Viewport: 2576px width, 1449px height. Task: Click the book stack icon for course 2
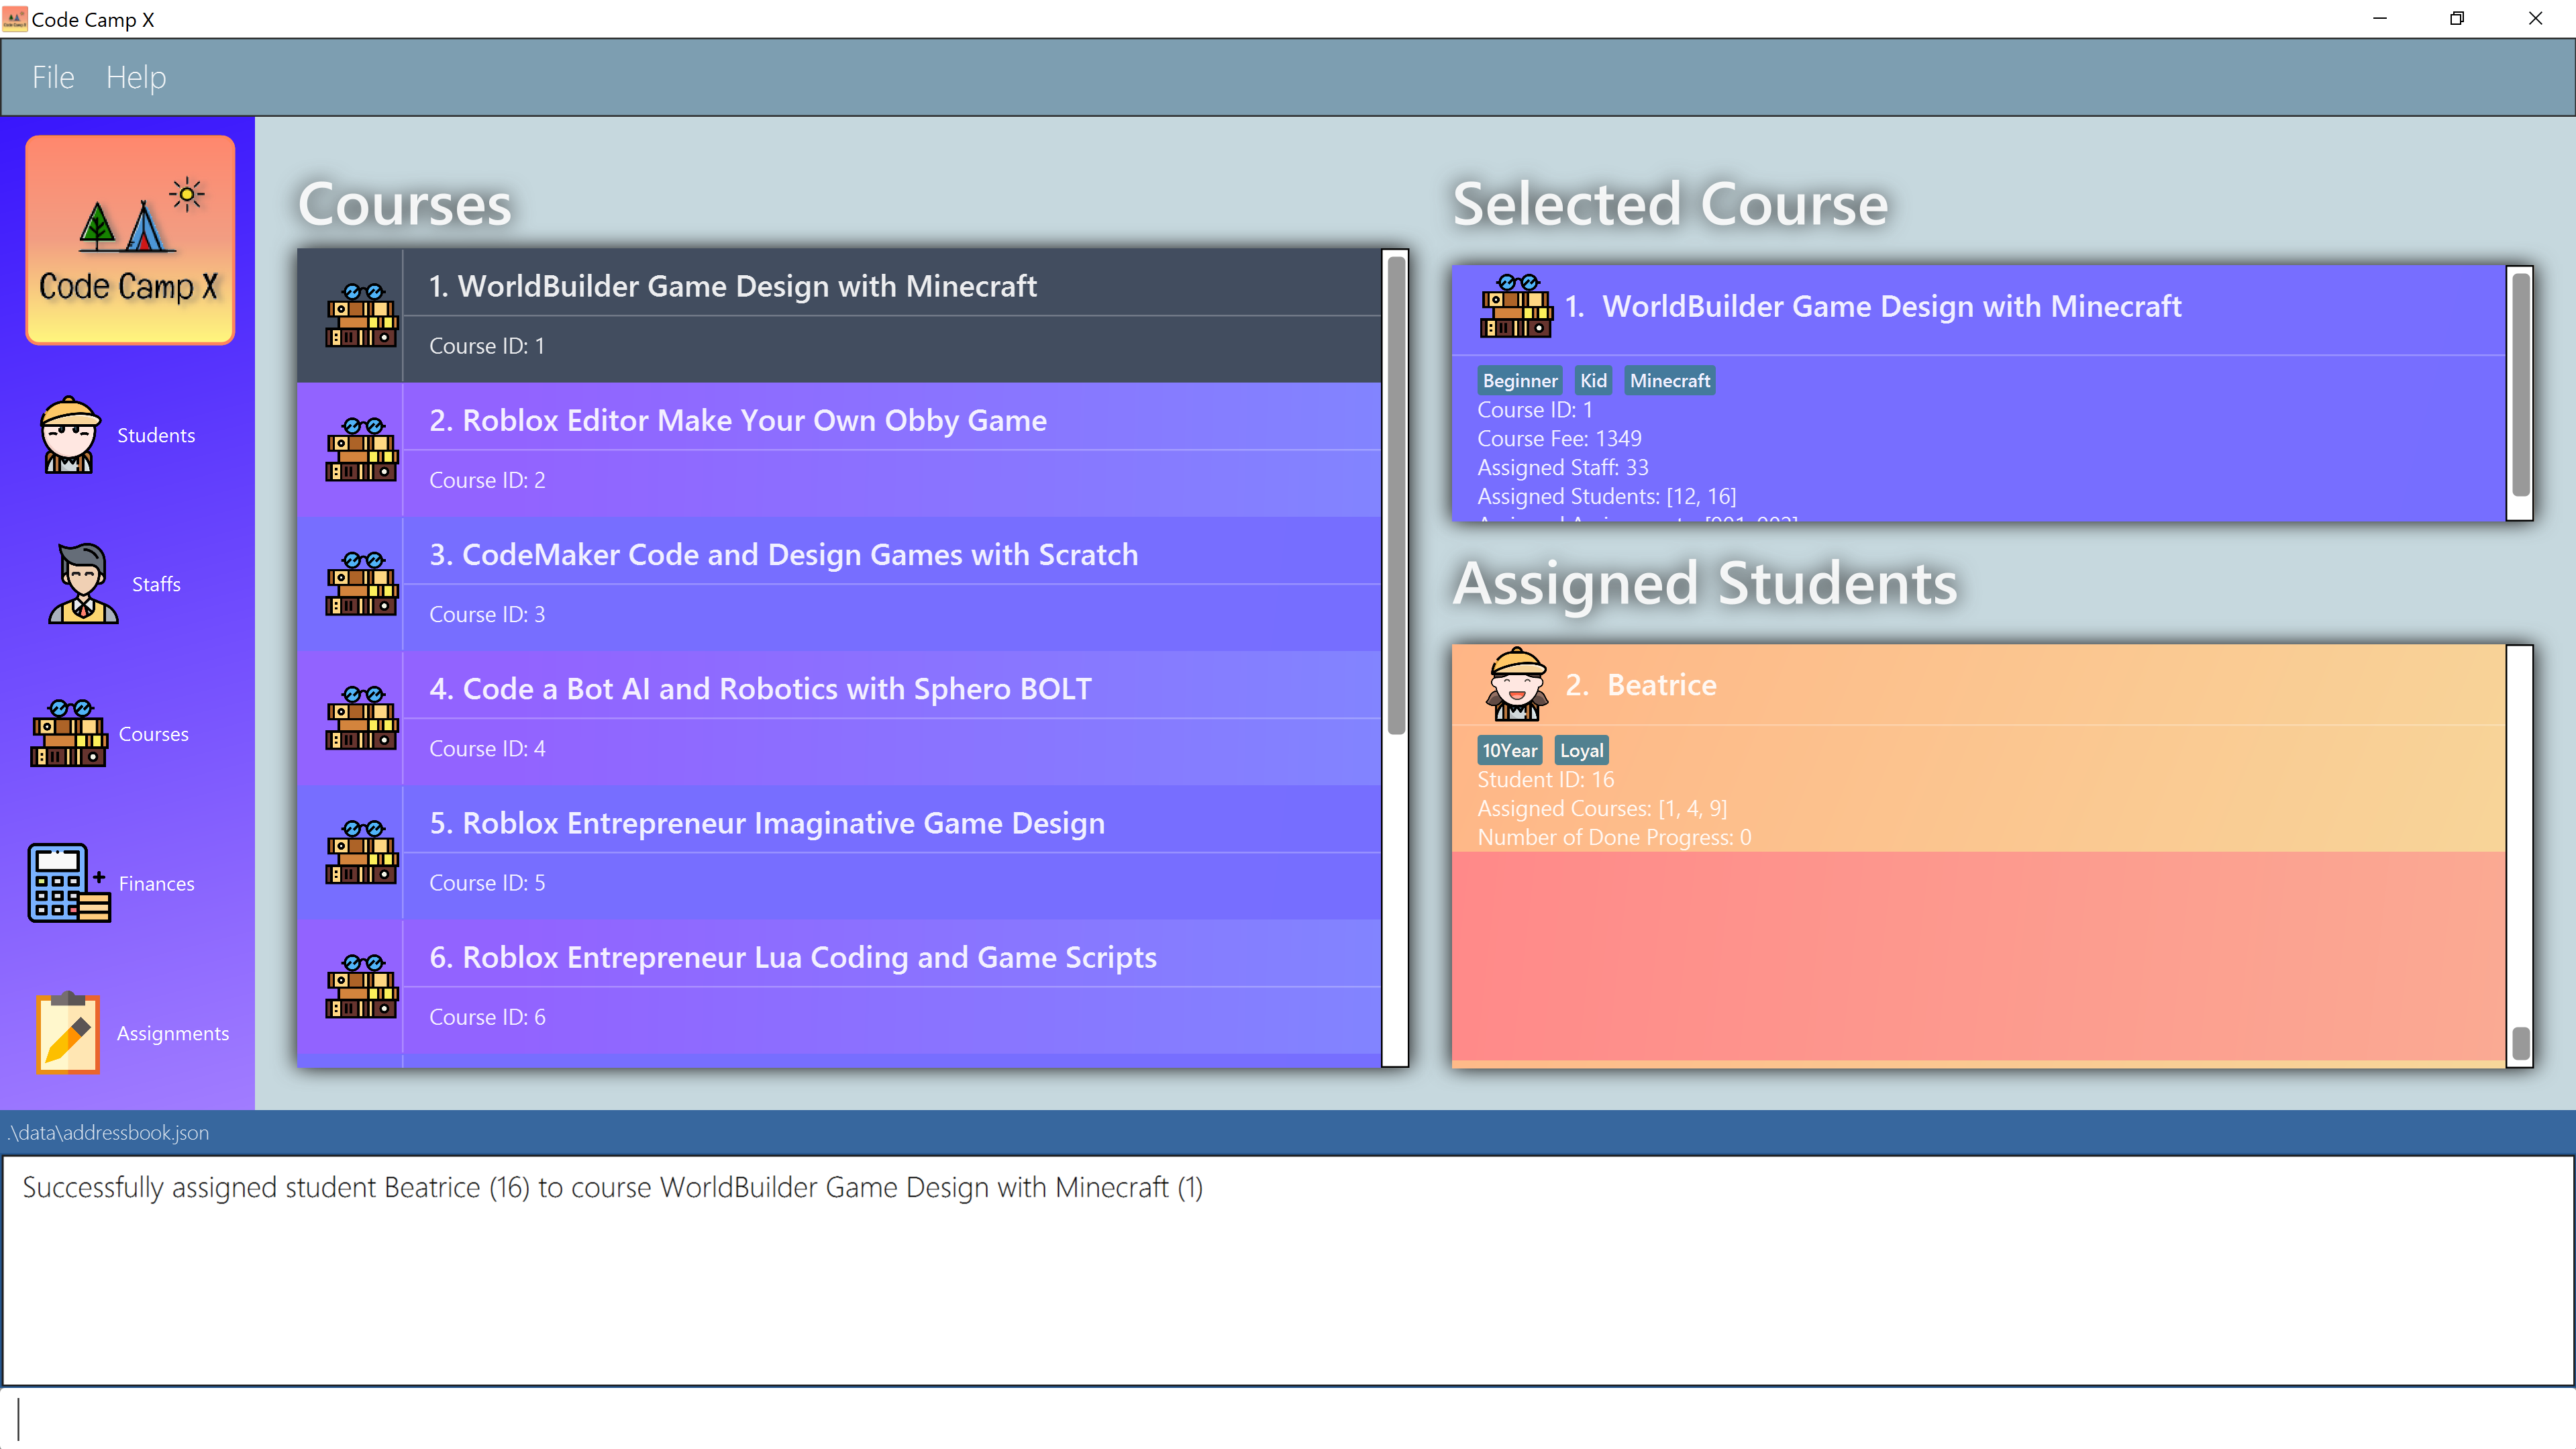pos(361,450)
